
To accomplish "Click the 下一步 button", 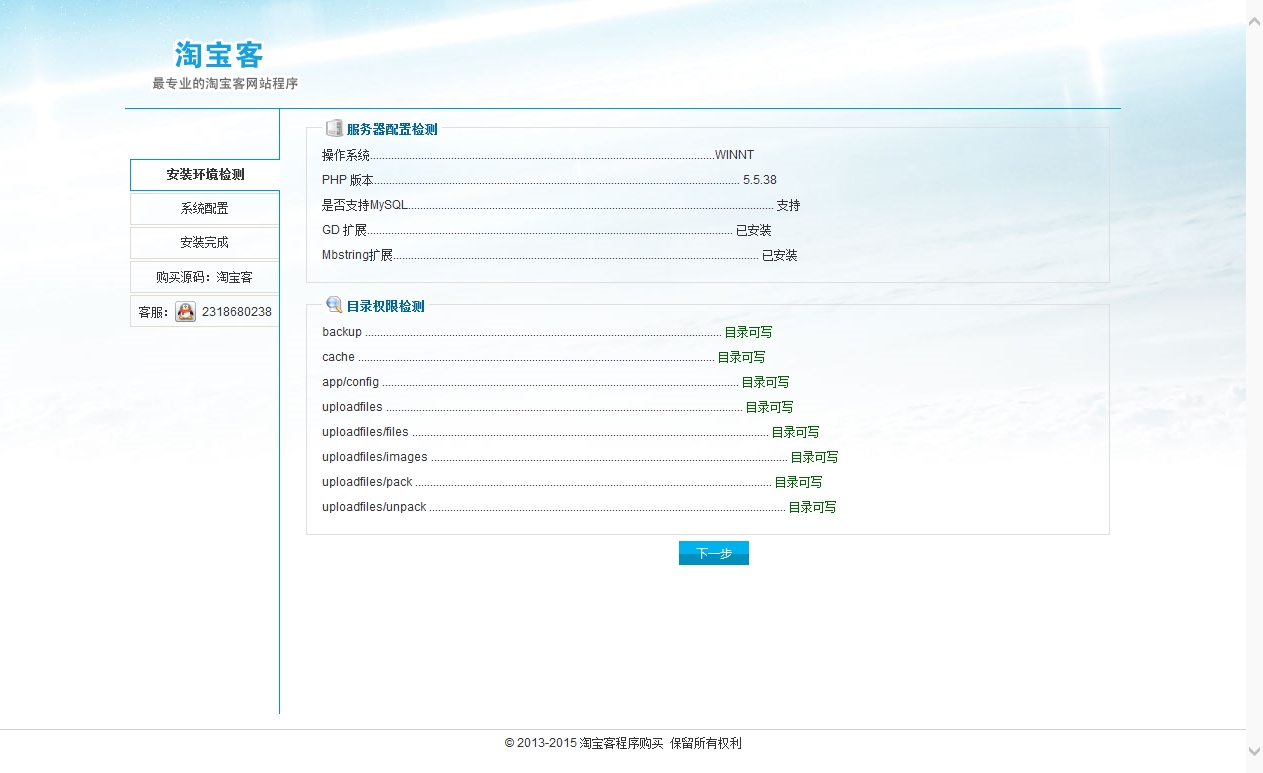I will point(714,553).
